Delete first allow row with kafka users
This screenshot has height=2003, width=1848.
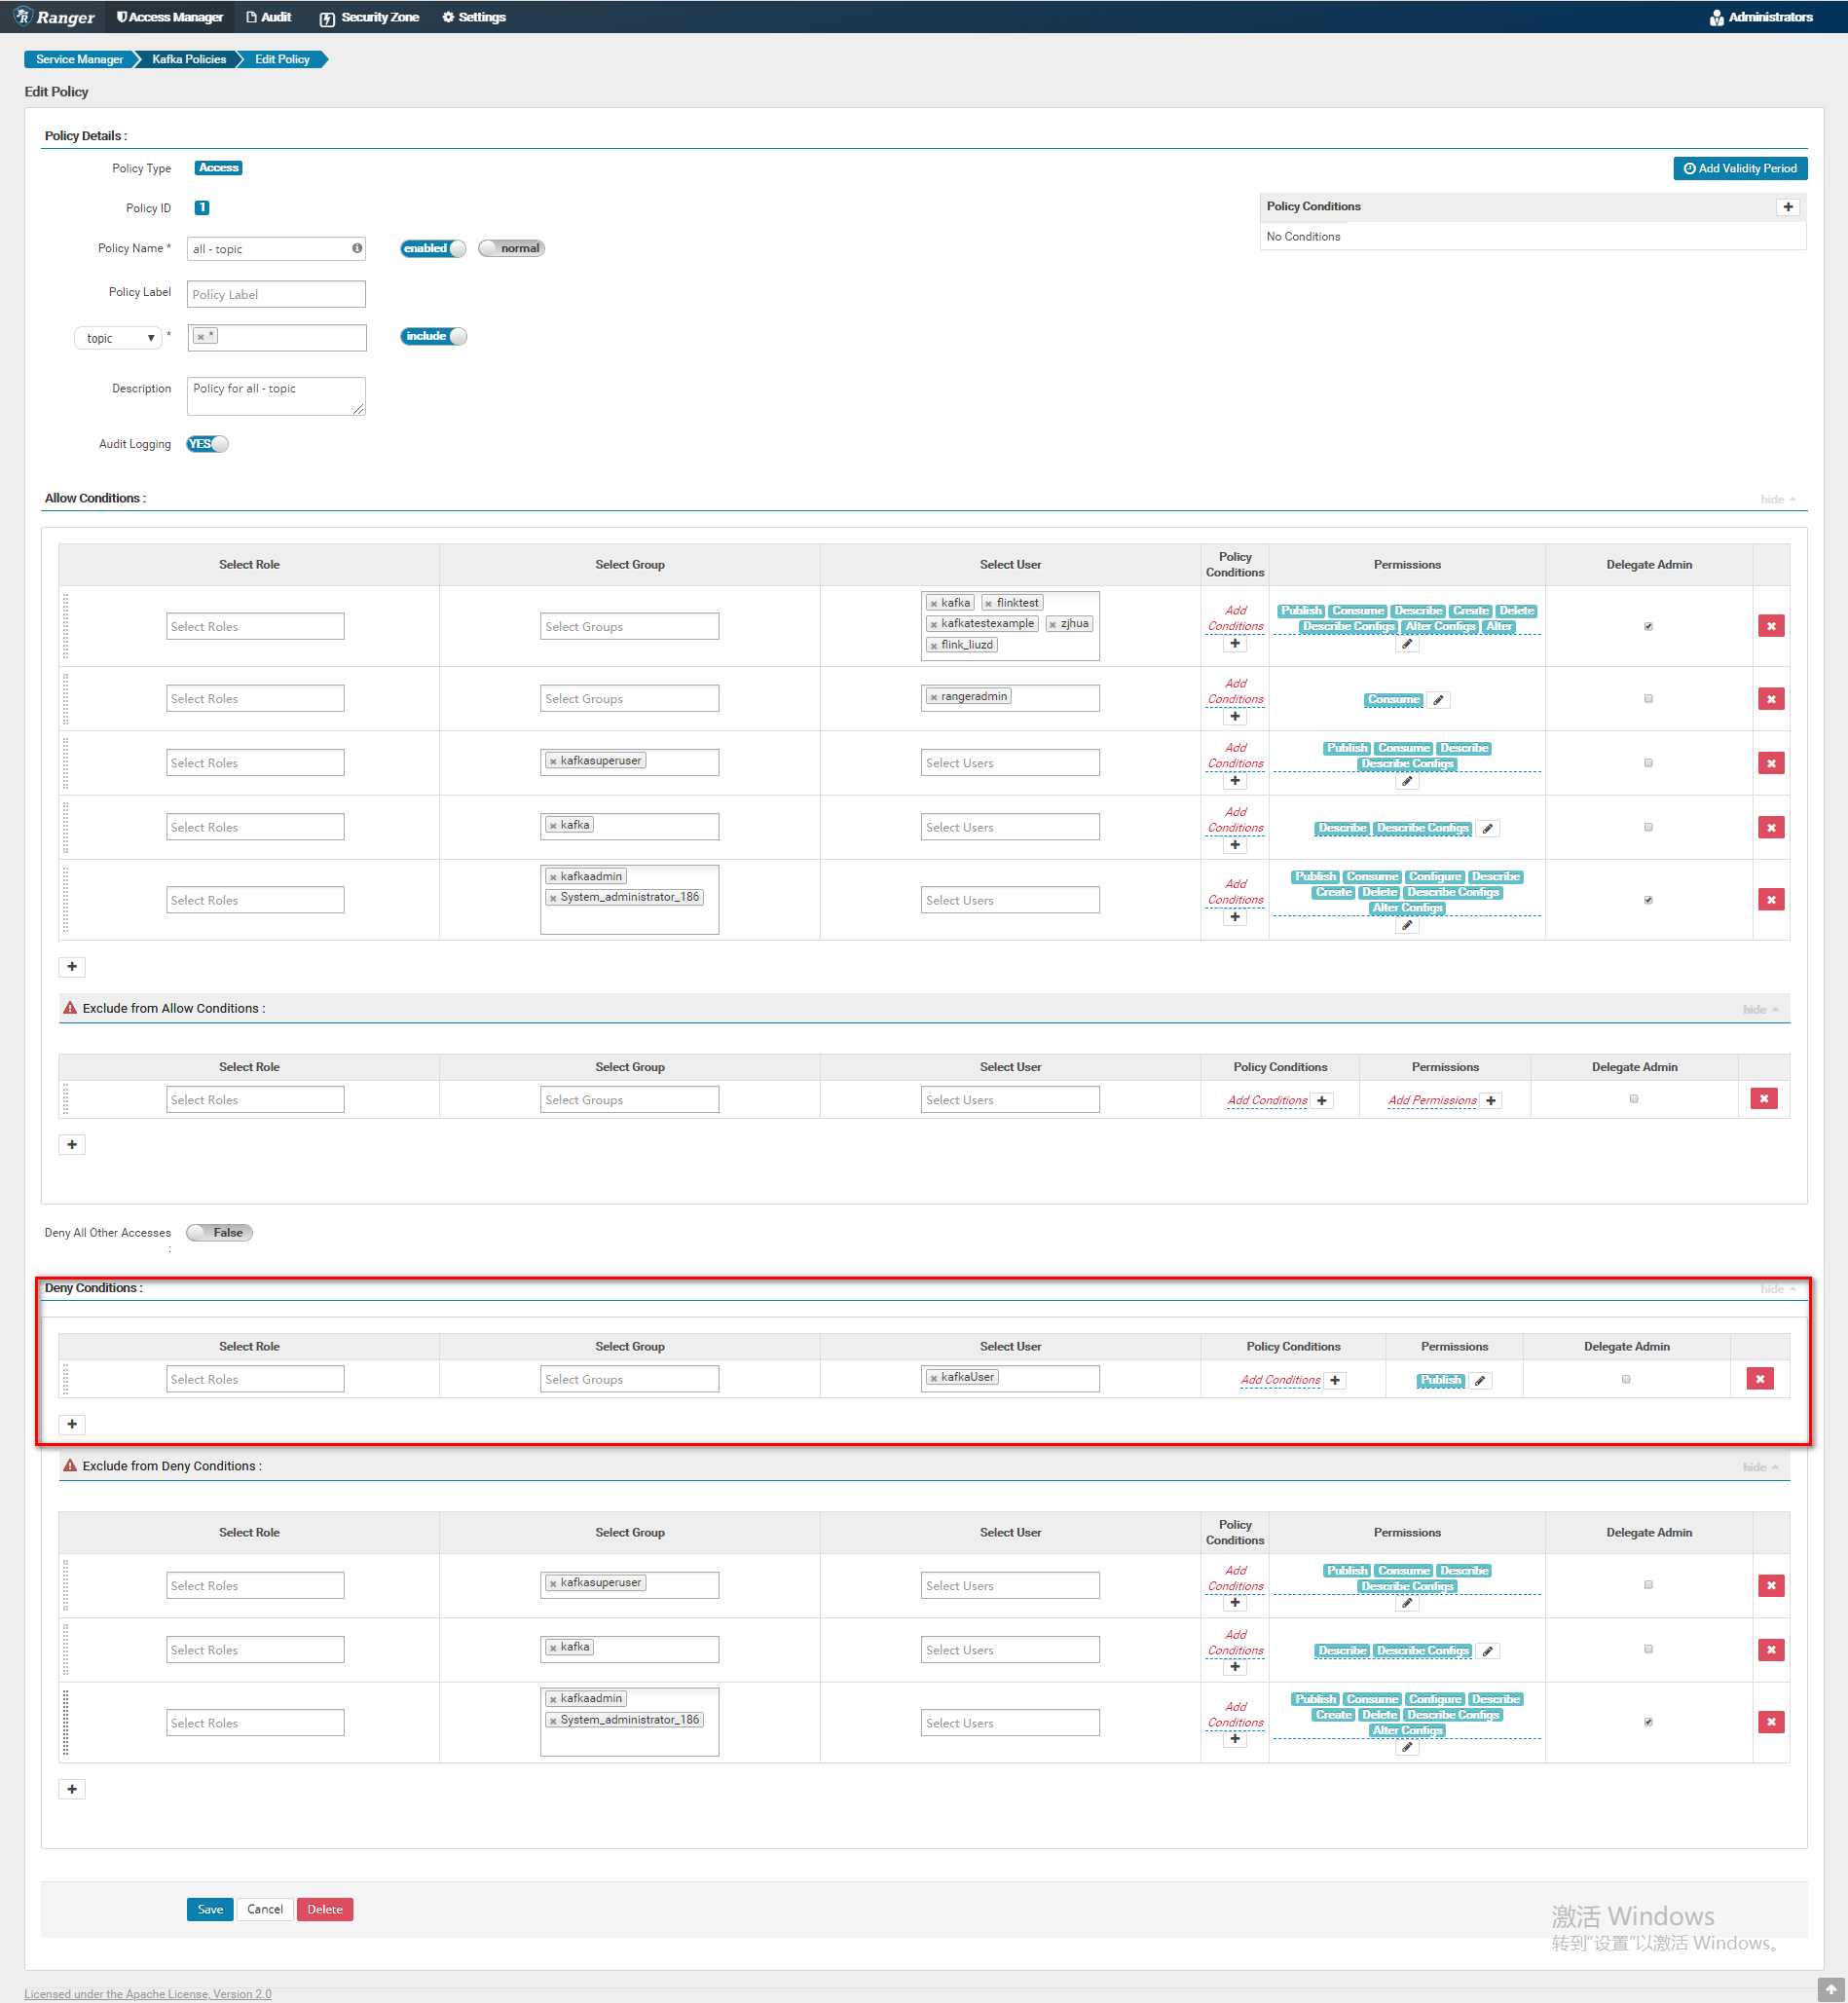pyautogui.click(x=1771, y=626)
